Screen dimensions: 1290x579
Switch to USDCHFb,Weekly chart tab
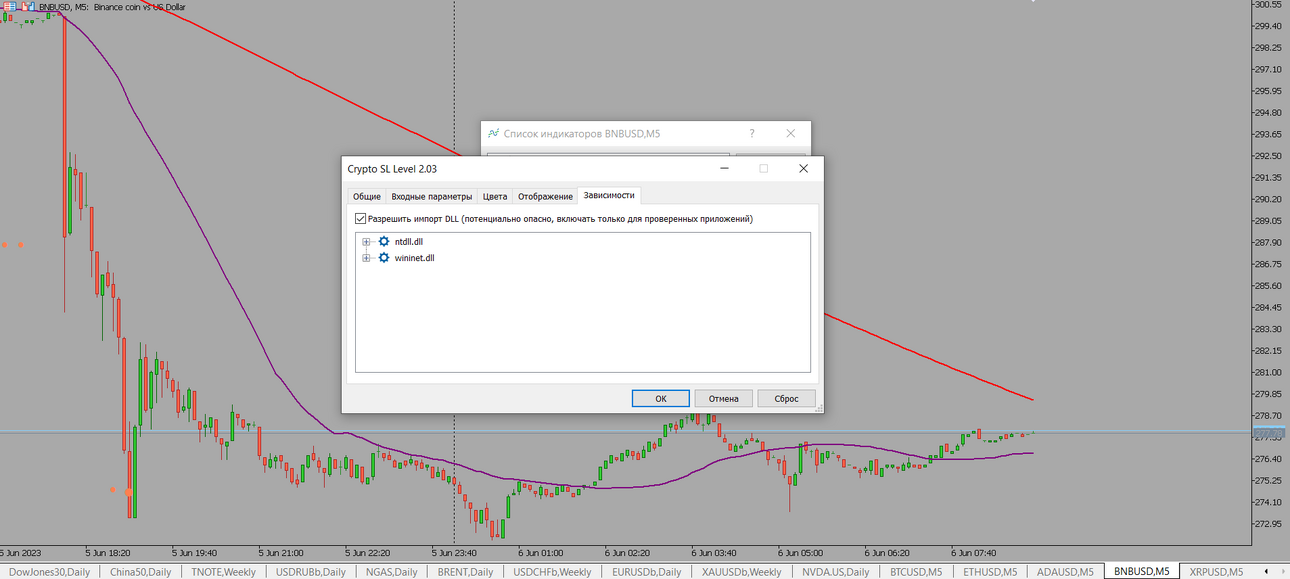552,572
